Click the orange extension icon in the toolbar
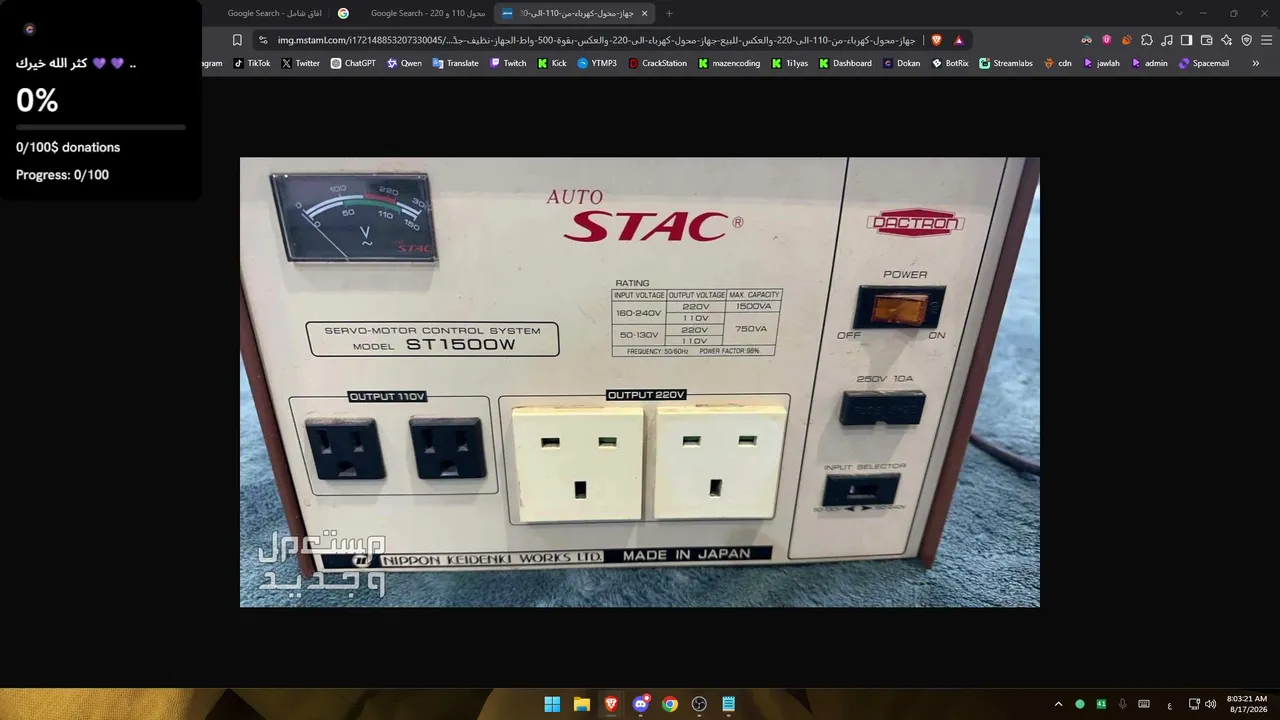 tap(1127, 40)
